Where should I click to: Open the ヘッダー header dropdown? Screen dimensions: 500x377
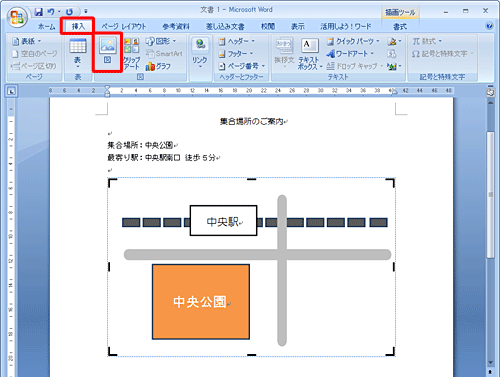pyautogui.click(x=237, y=41)
